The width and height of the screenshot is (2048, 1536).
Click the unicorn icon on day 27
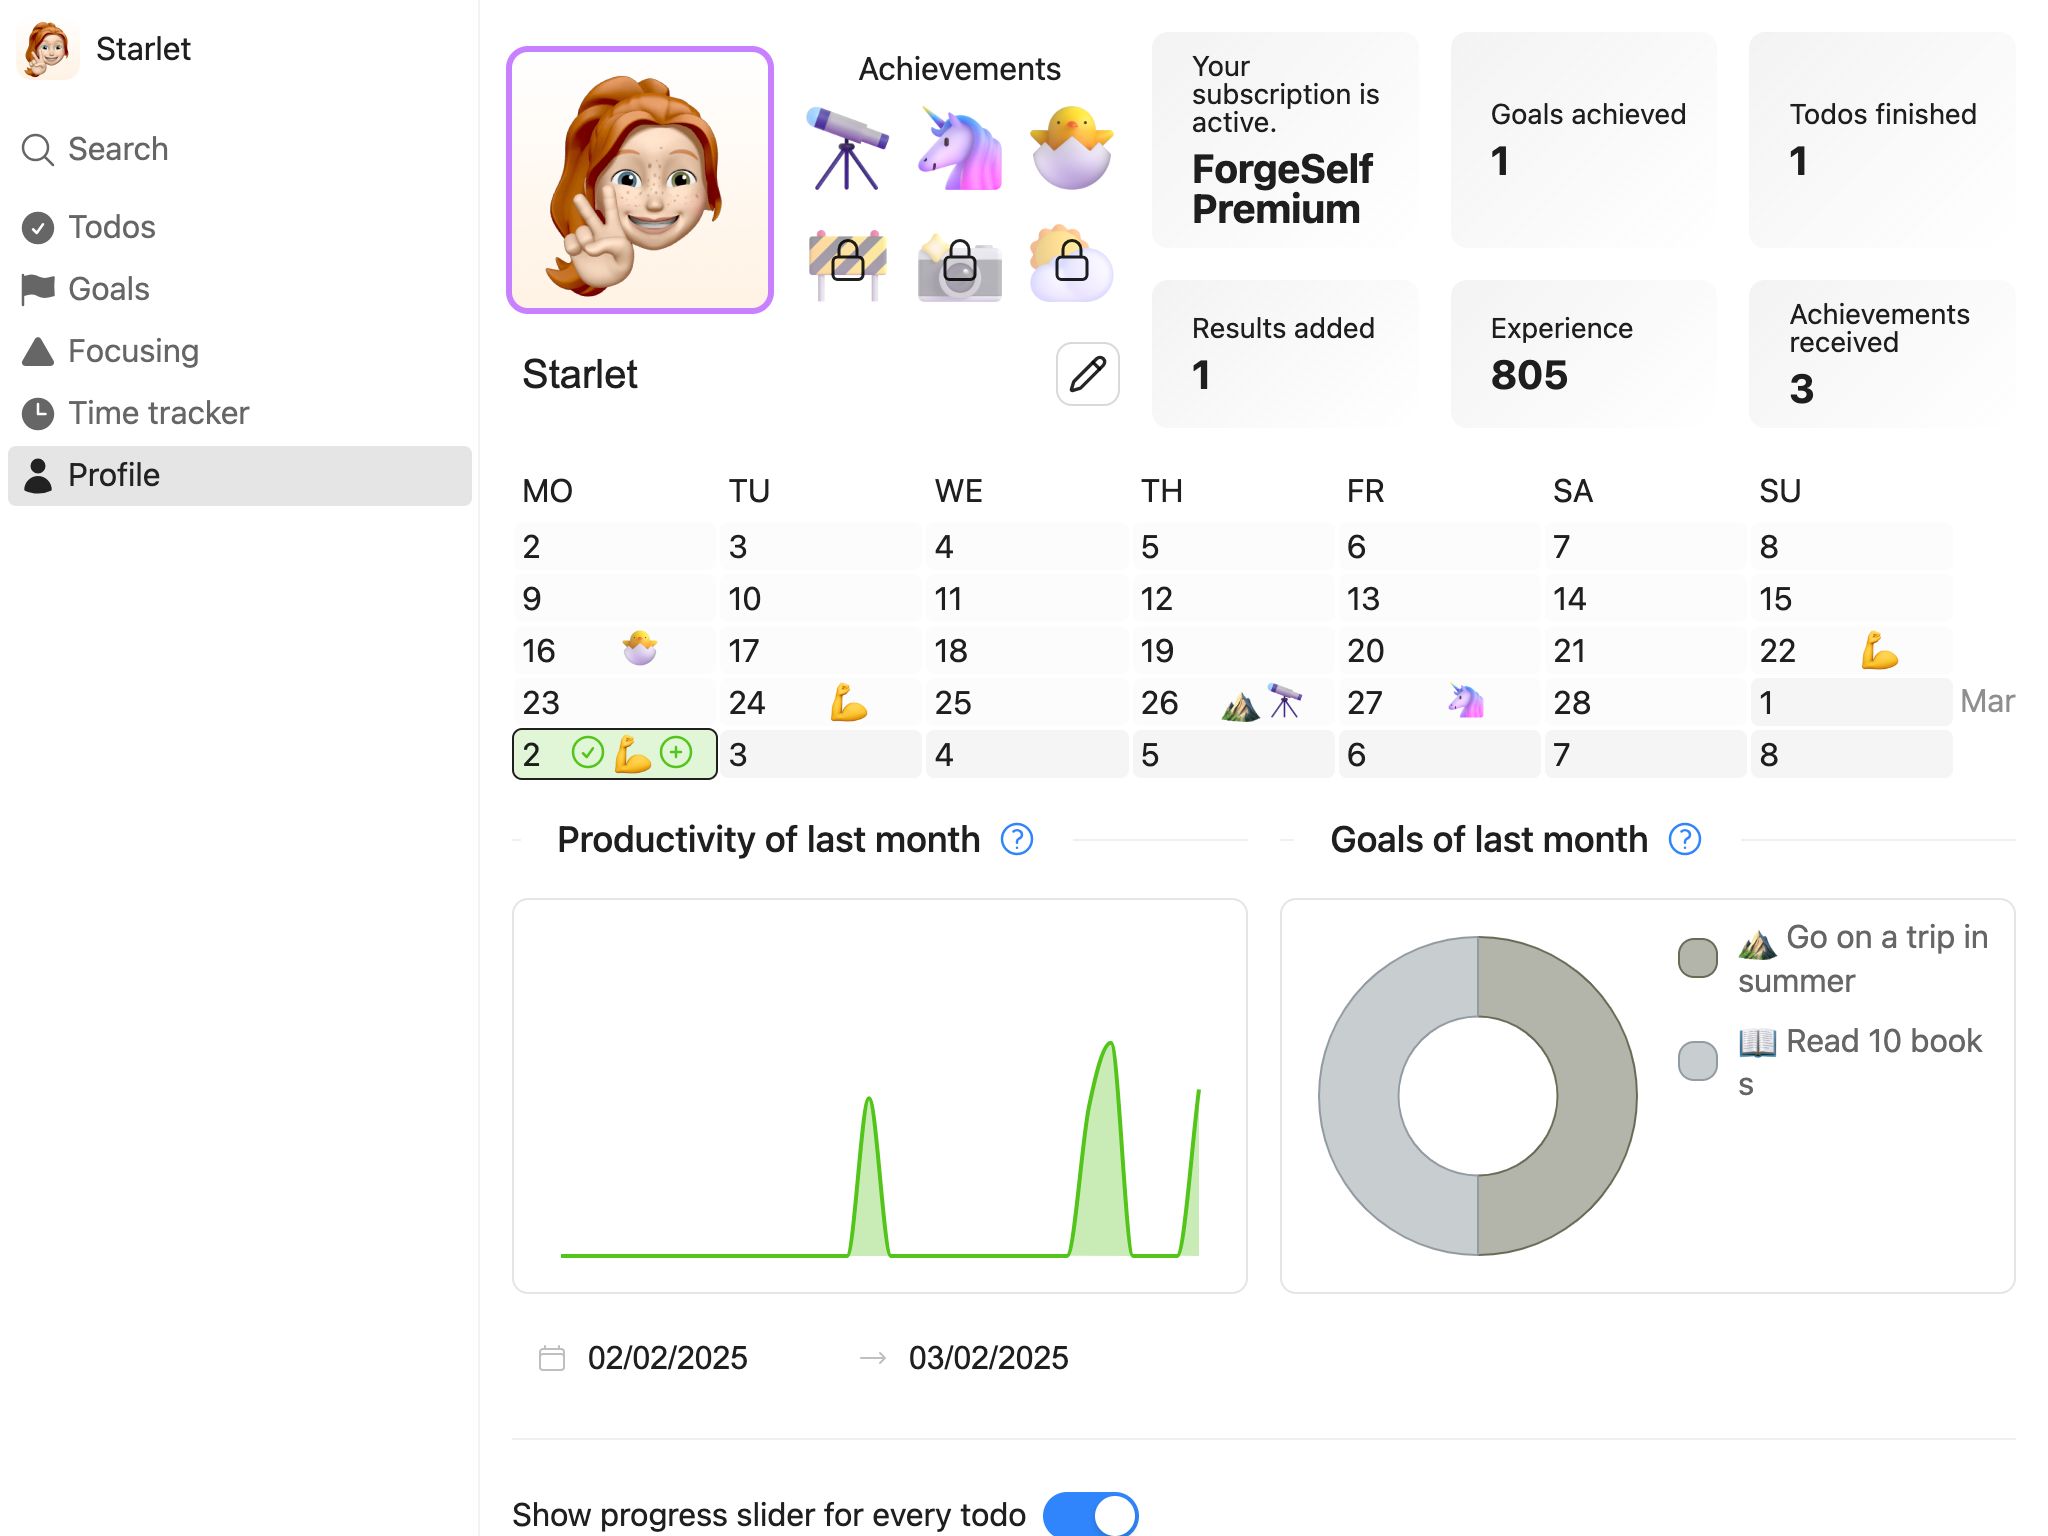[1466, 701]
